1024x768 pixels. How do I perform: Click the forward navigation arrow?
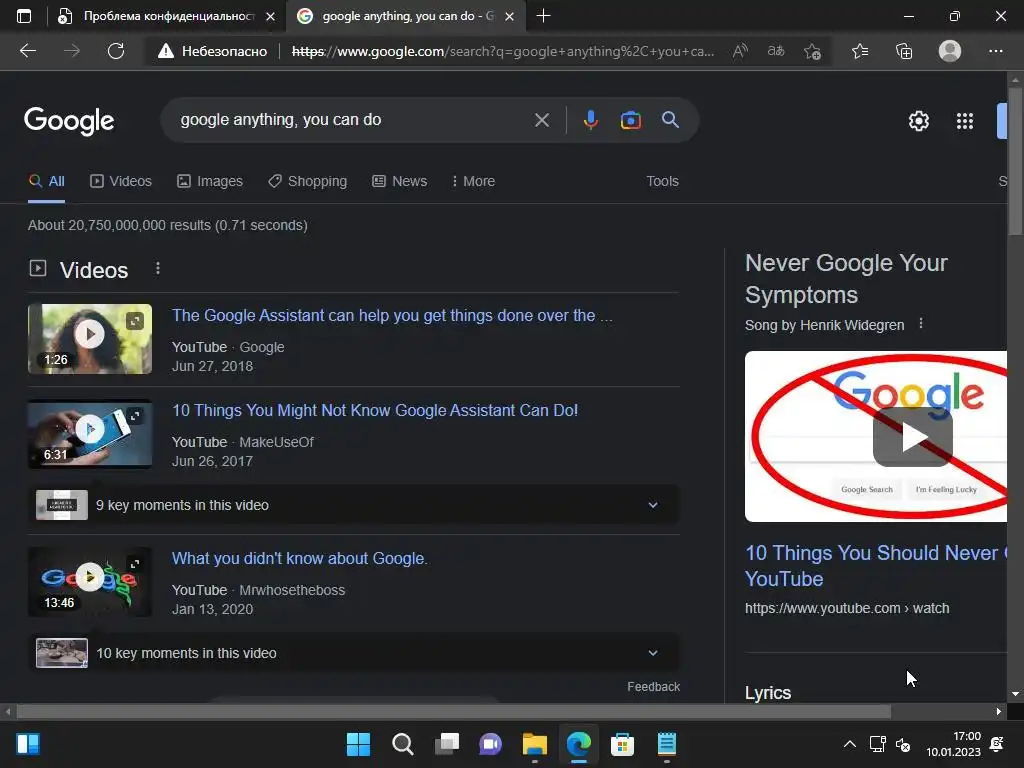point(72,51)
